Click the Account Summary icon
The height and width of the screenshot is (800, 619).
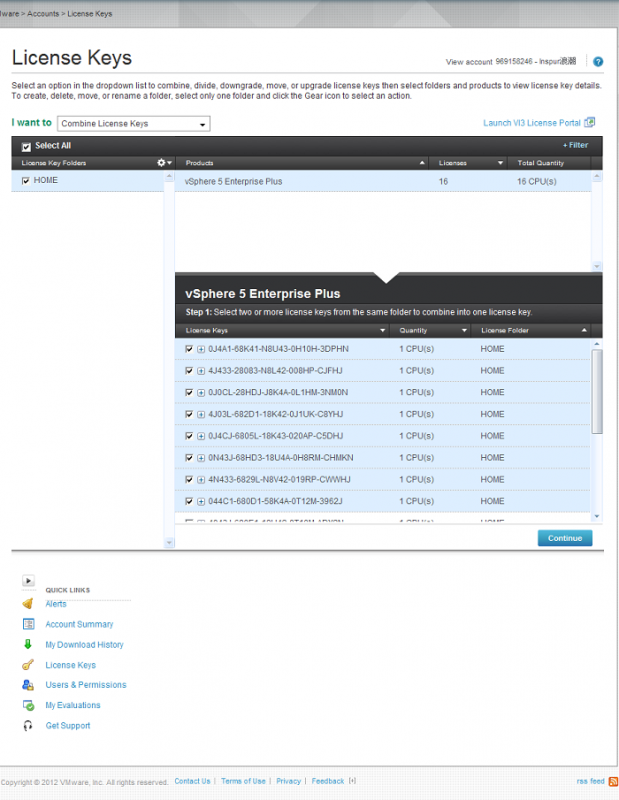pos(28,624)
